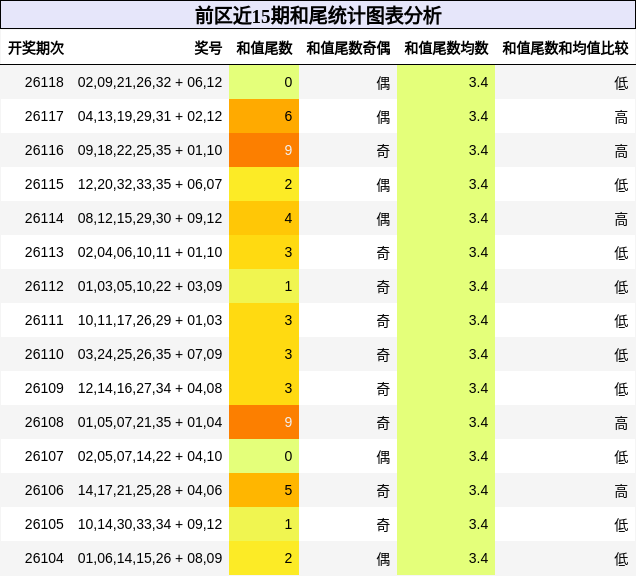The height and width of the screenshot is (576, 636).
Task: Select numbers 01,06,14,15,26 + 08,09
Action: coord(150,559)
